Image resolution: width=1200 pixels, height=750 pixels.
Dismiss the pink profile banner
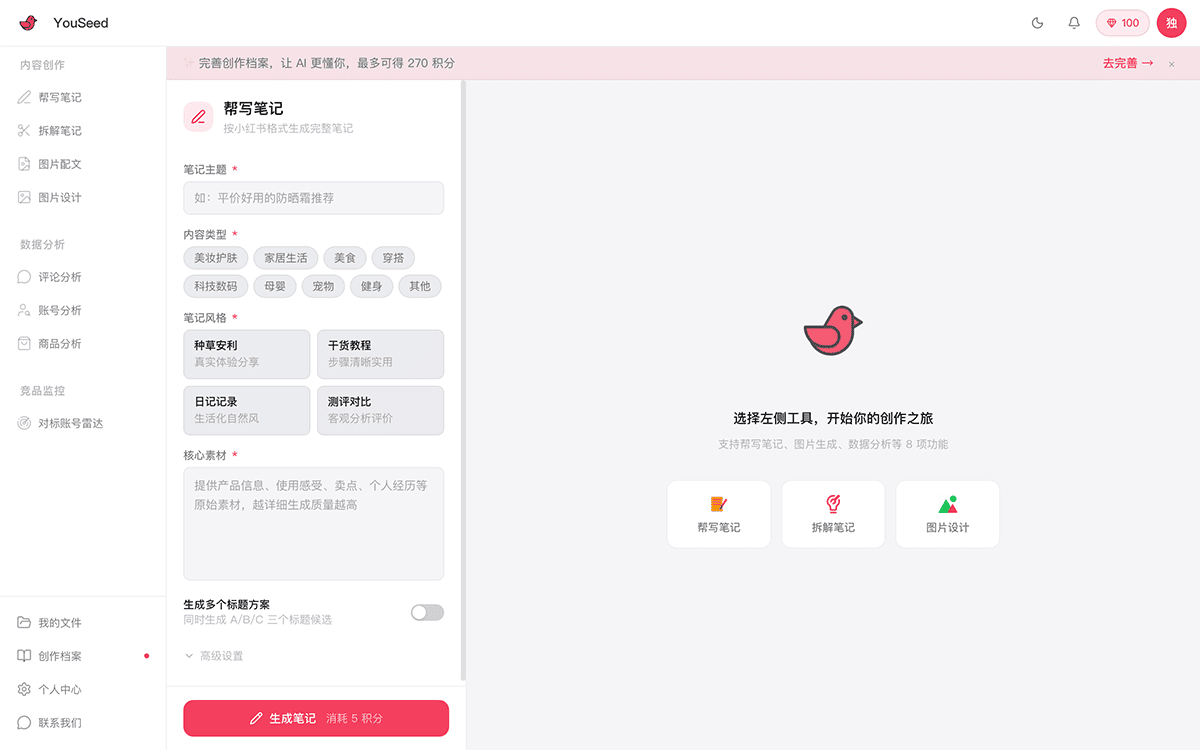1172,64
